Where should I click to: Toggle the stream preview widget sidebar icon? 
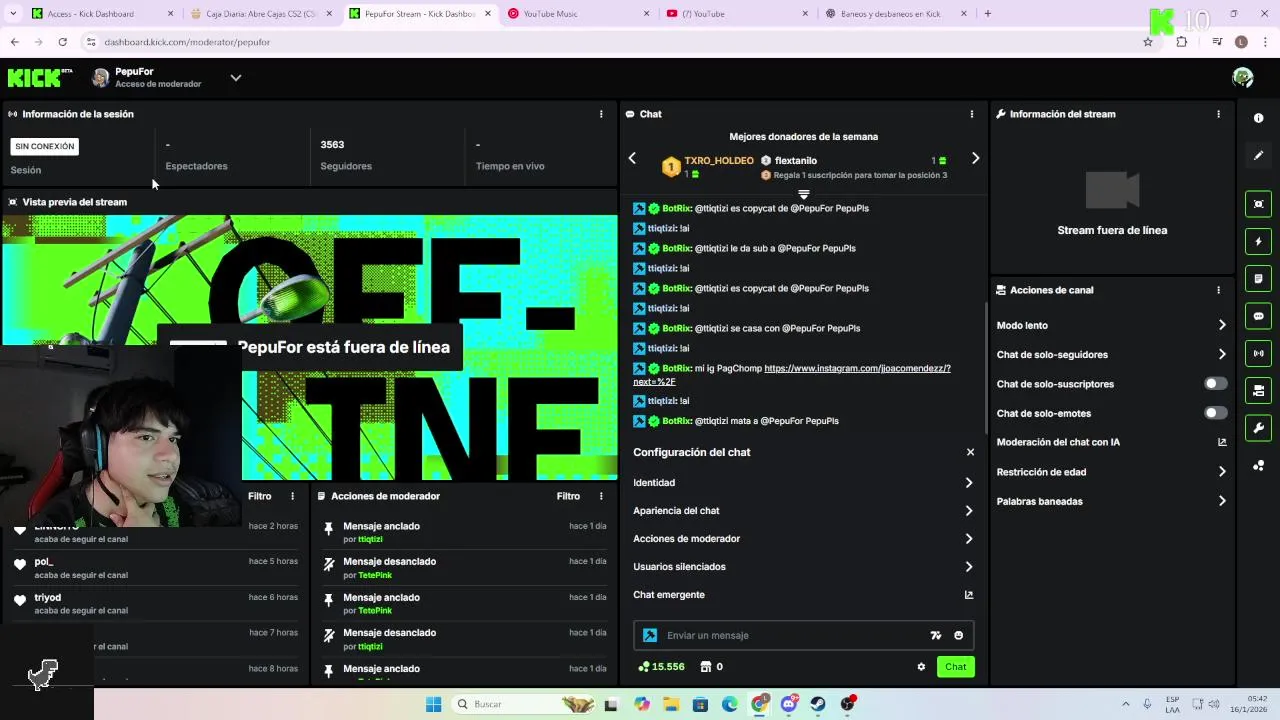tap(1258, 204)
